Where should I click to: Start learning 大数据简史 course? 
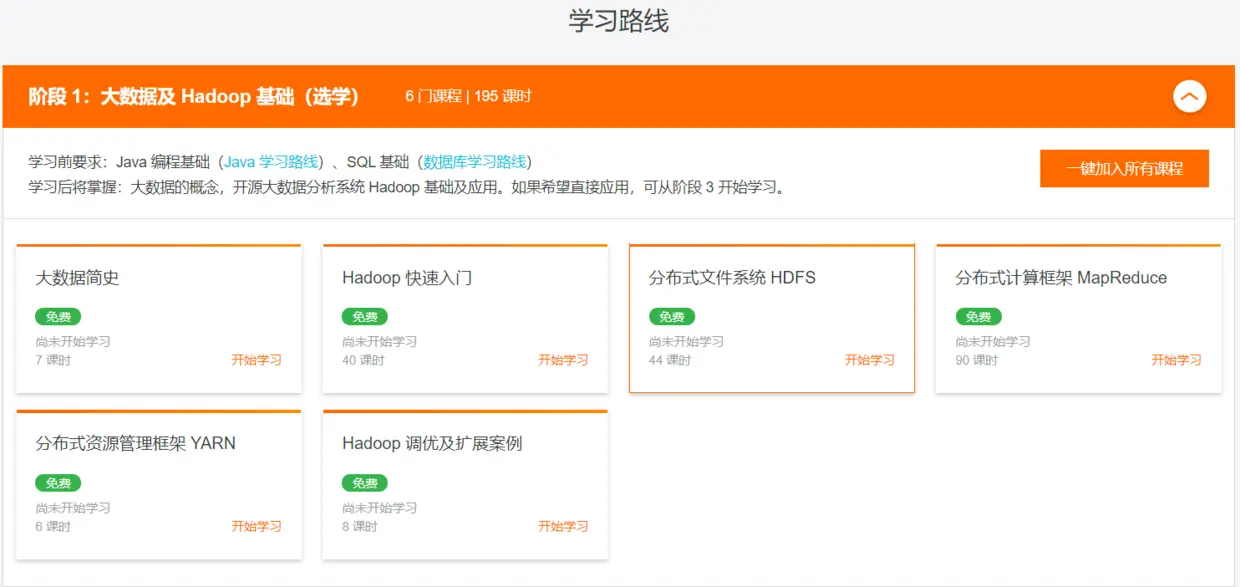pyautogui.click(x=257, y=359)
